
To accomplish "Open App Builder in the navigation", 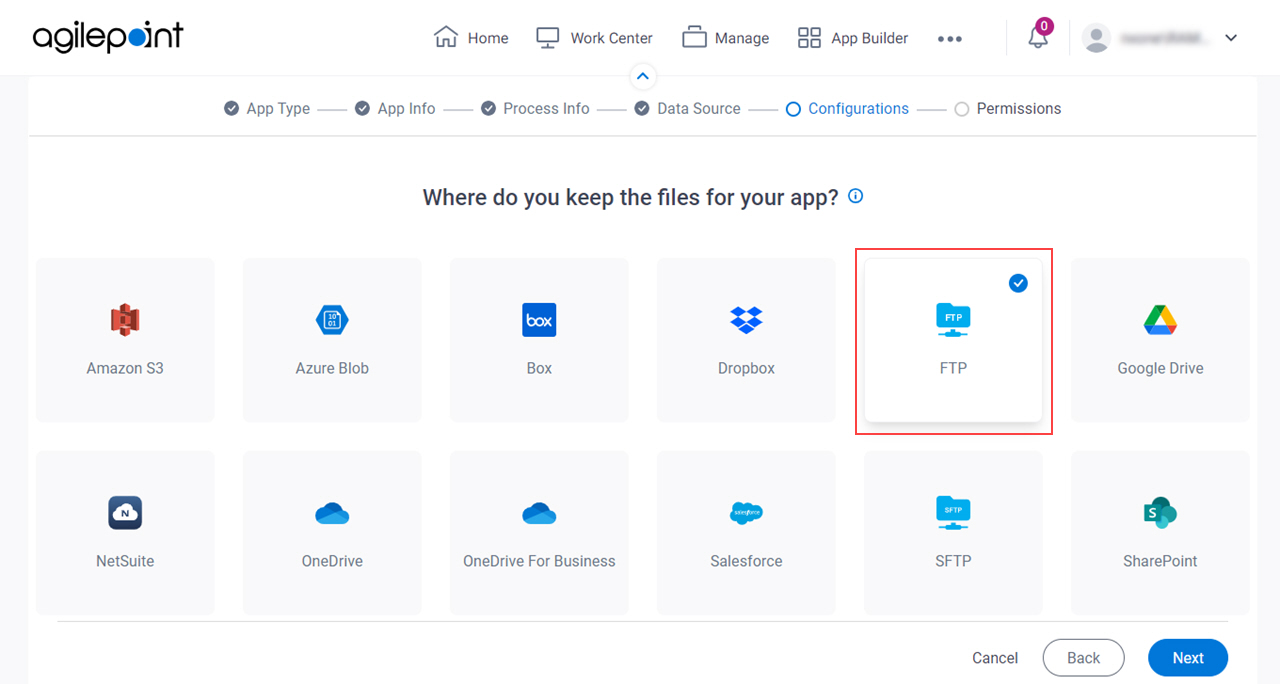I will pyautogui.click(x=853, y=38).
